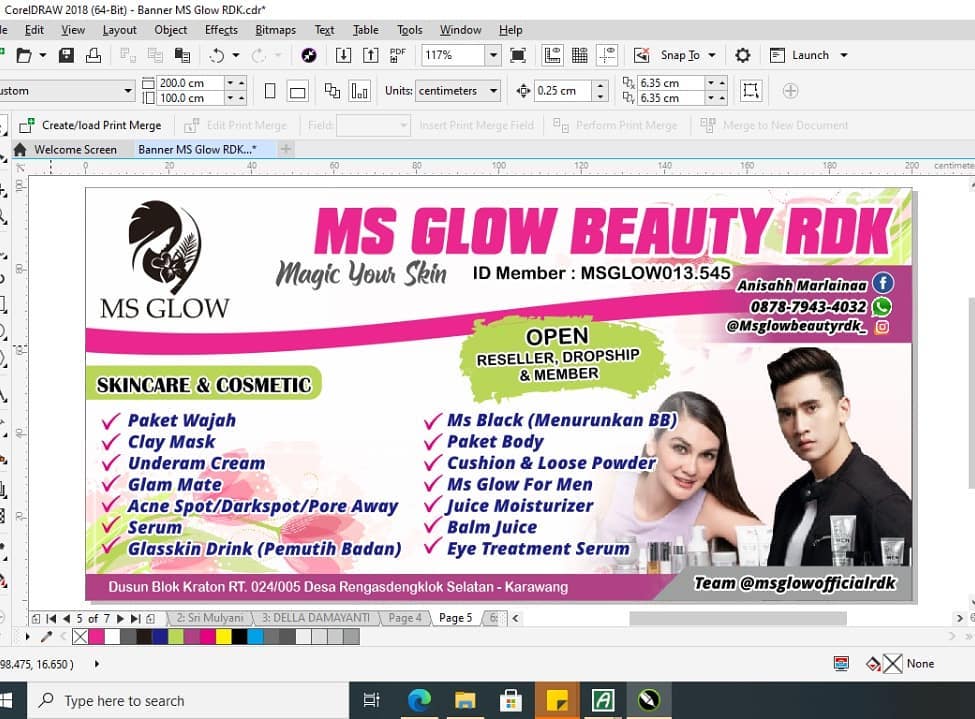Image resolution: width=975 pixels, height=719 pixels.
Task: Go to the last page arrow
Action: tap(135, 618)
